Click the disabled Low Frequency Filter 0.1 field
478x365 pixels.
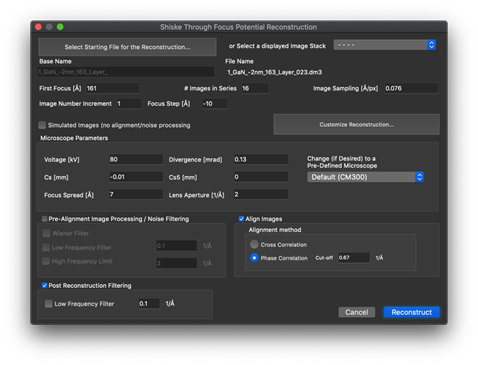point(176,246)
